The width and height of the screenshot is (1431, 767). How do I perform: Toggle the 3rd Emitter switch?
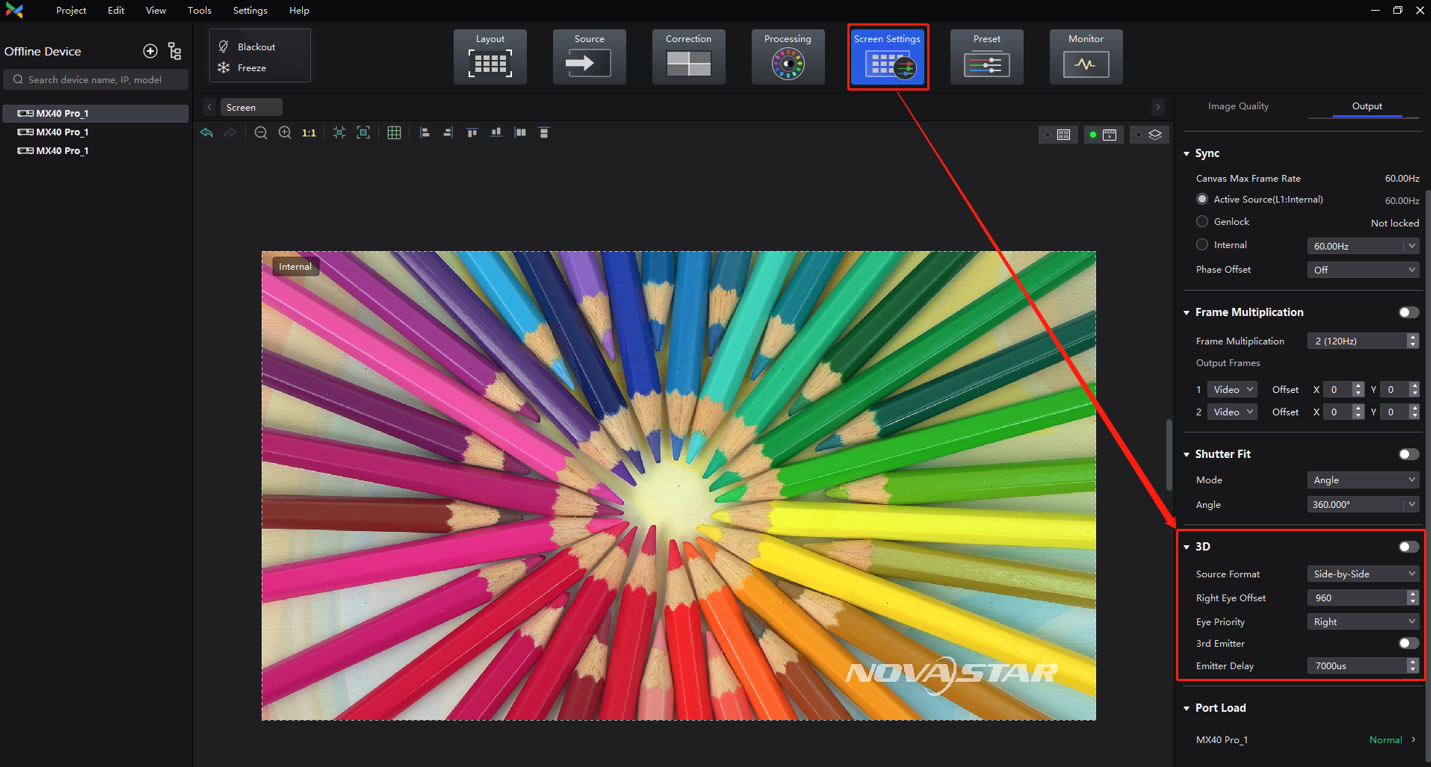pyautogui.click(x=1408, y=644)
